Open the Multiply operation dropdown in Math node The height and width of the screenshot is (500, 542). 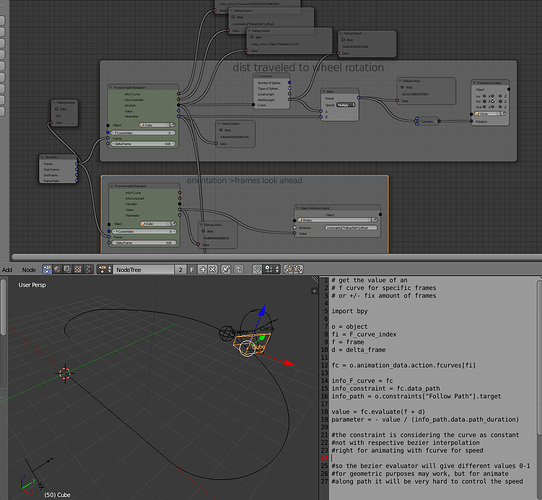[346, 105]
